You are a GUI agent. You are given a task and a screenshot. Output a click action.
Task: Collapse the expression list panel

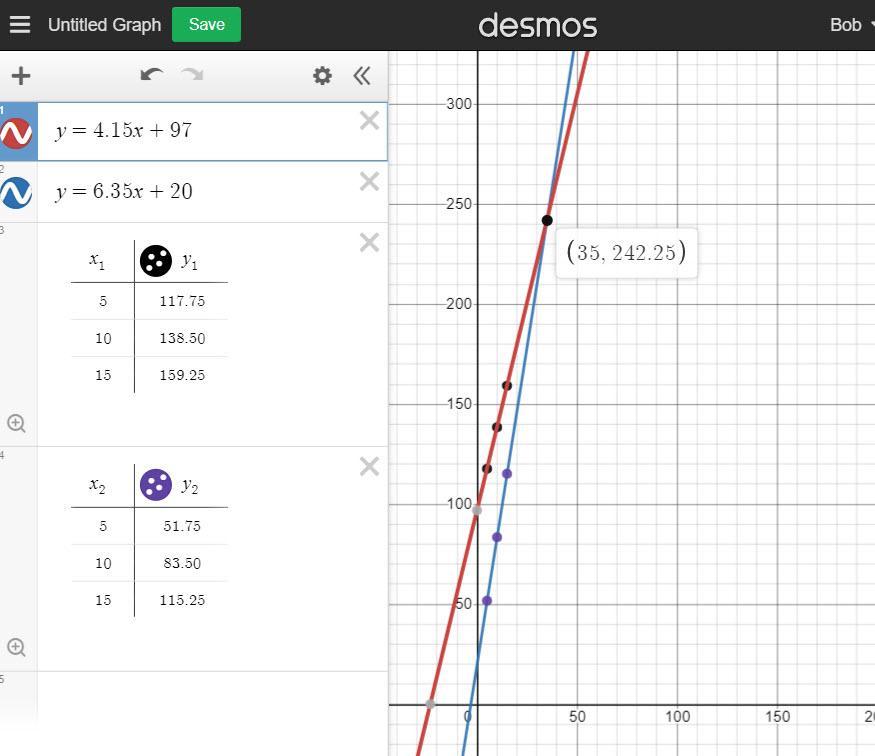point(362,75)
